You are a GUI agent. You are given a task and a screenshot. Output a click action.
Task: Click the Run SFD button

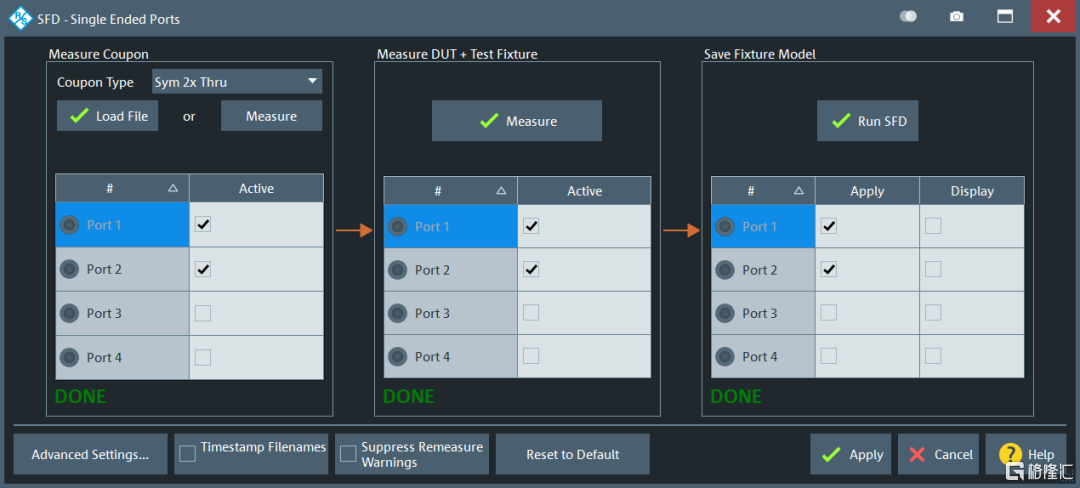[867, 121]
